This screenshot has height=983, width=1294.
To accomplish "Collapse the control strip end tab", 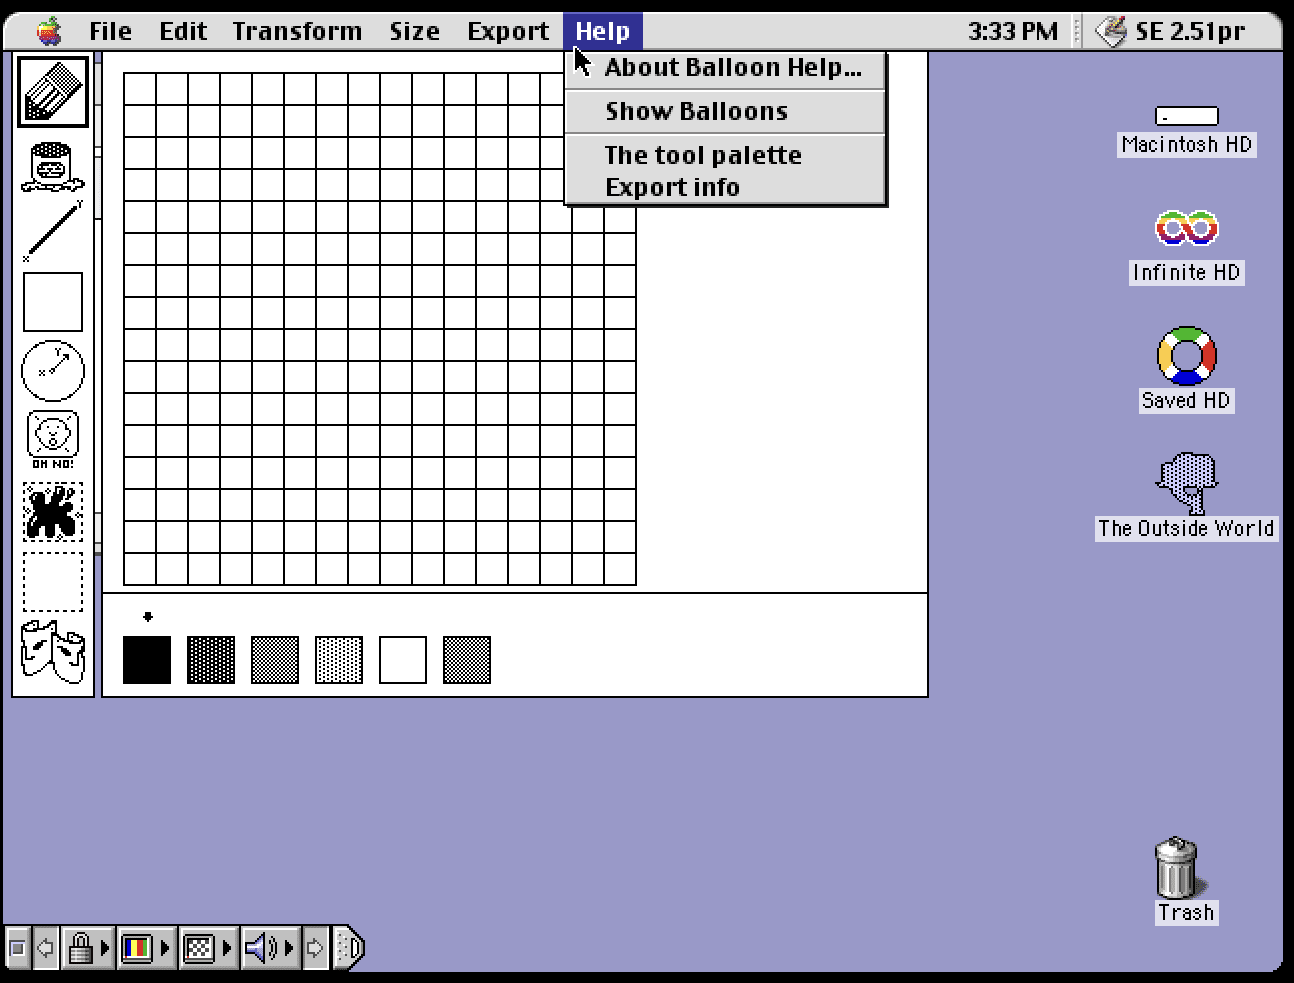I will coord(349,947).
